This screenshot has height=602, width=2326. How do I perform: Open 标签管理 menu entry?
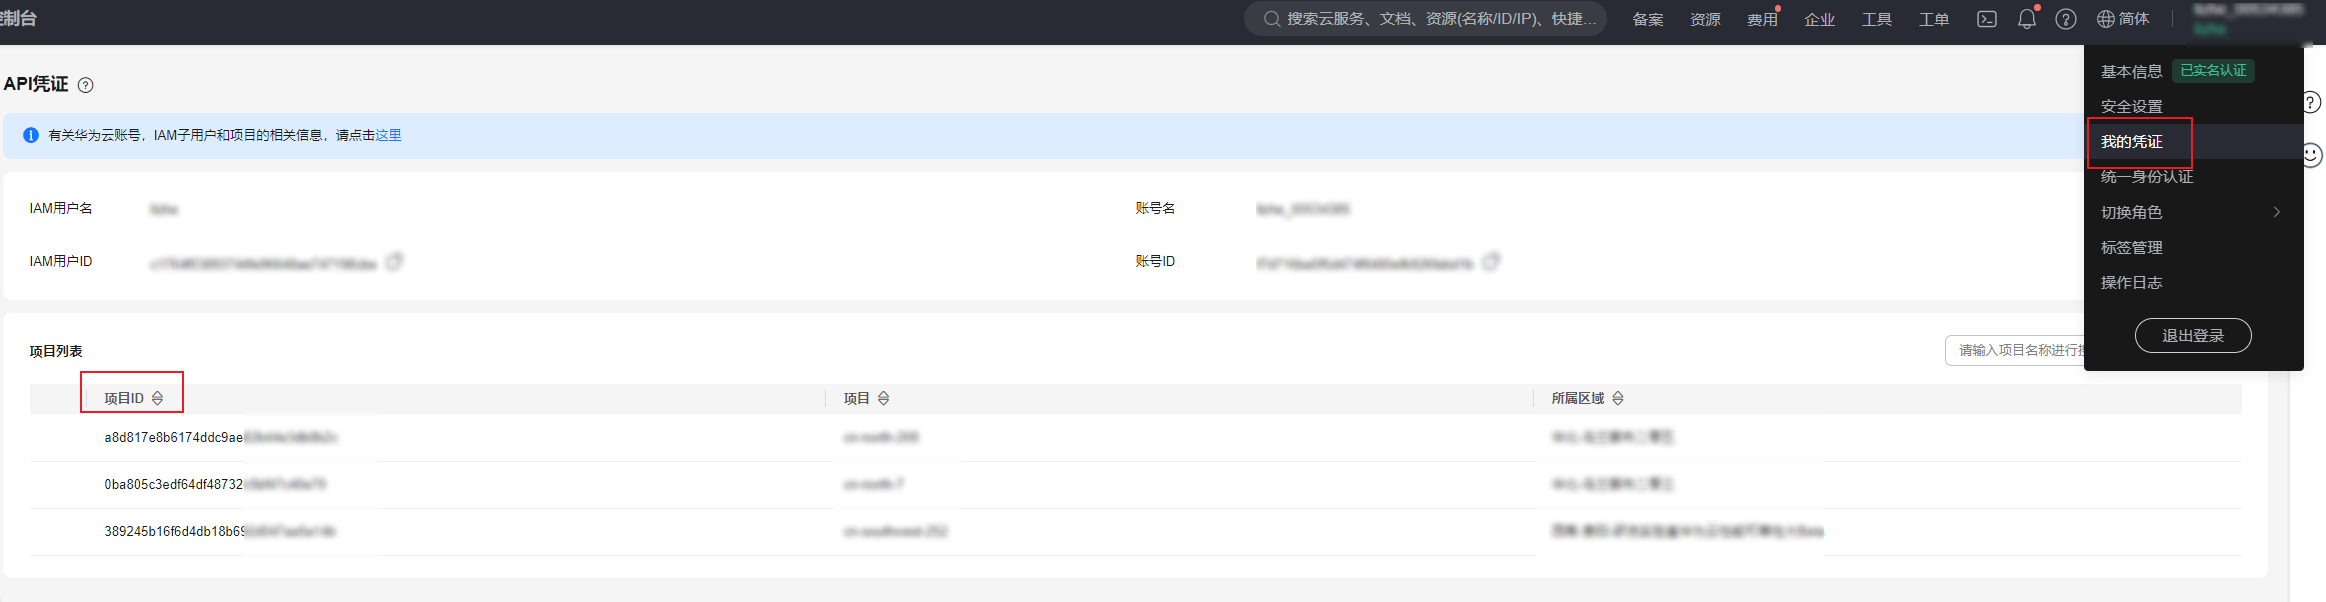pyautogui.click(x=2131, y=247)
